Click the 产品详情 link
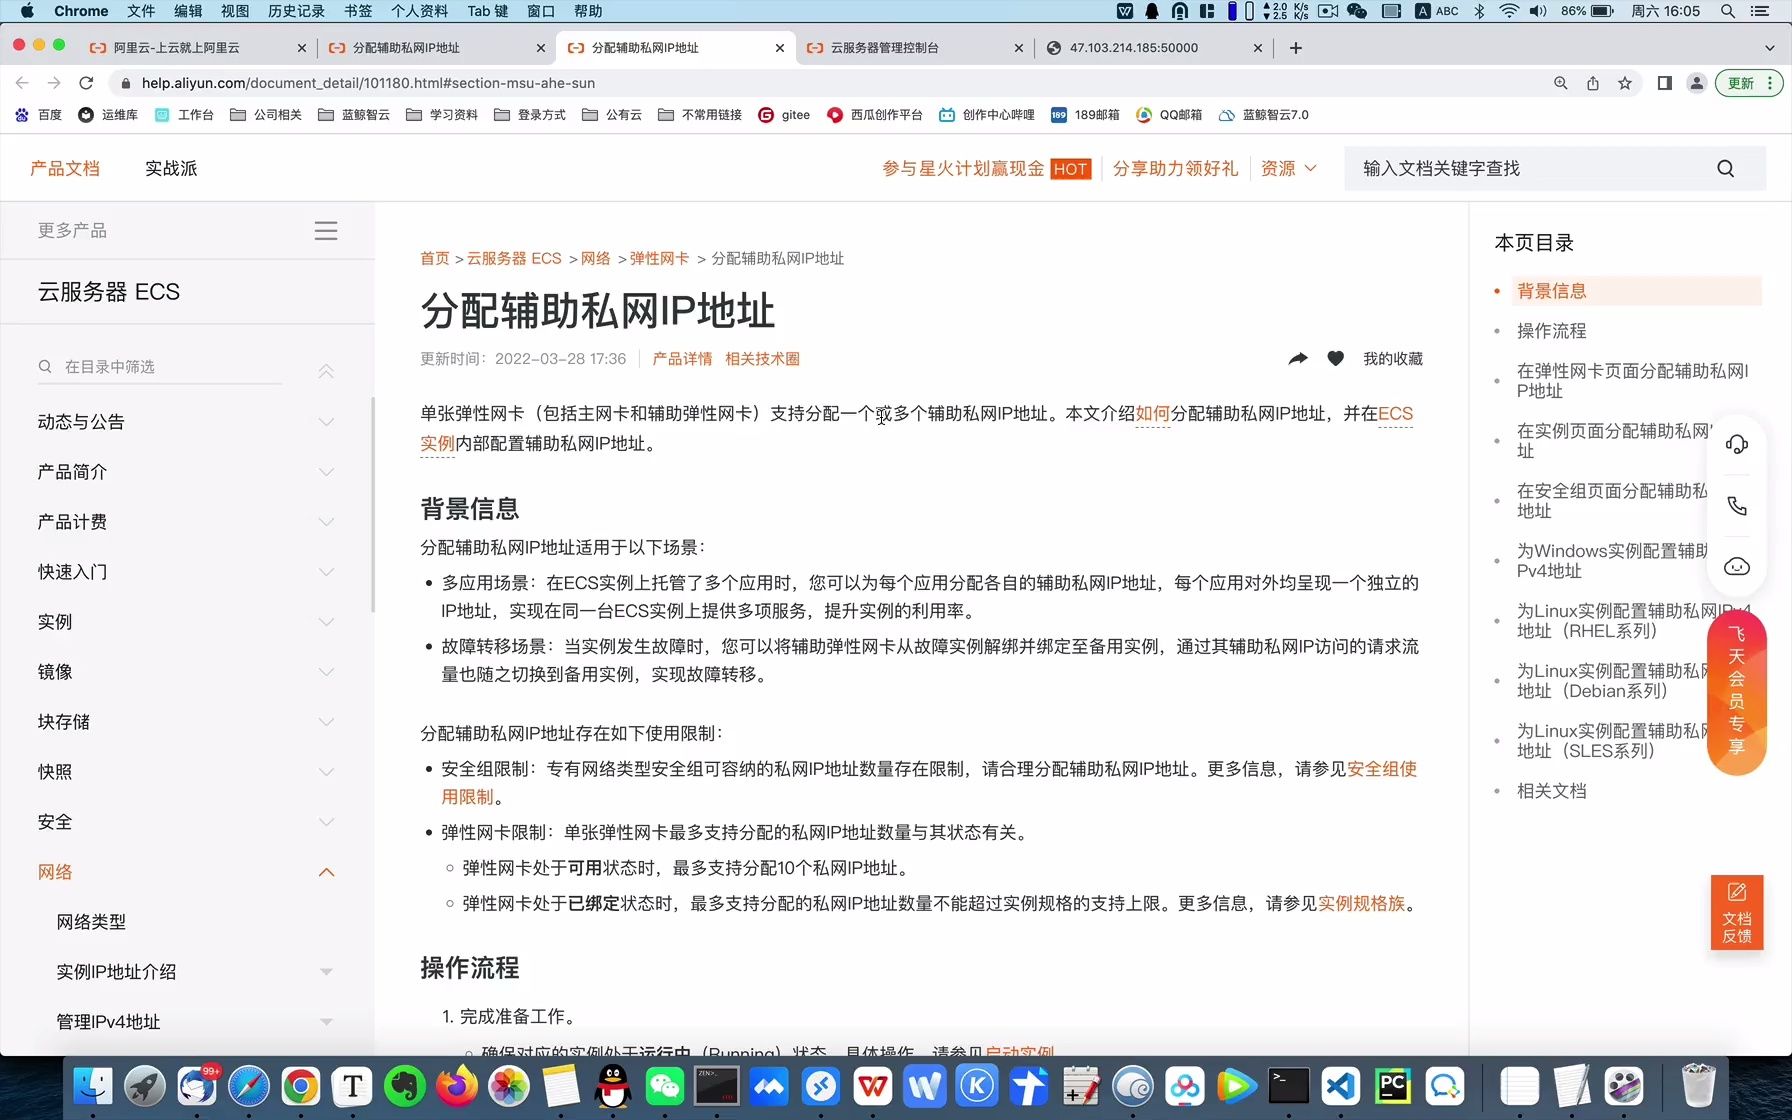The height and width of the screenshot is (1120, 1792). pyautogui.click(x=682, y=358)
